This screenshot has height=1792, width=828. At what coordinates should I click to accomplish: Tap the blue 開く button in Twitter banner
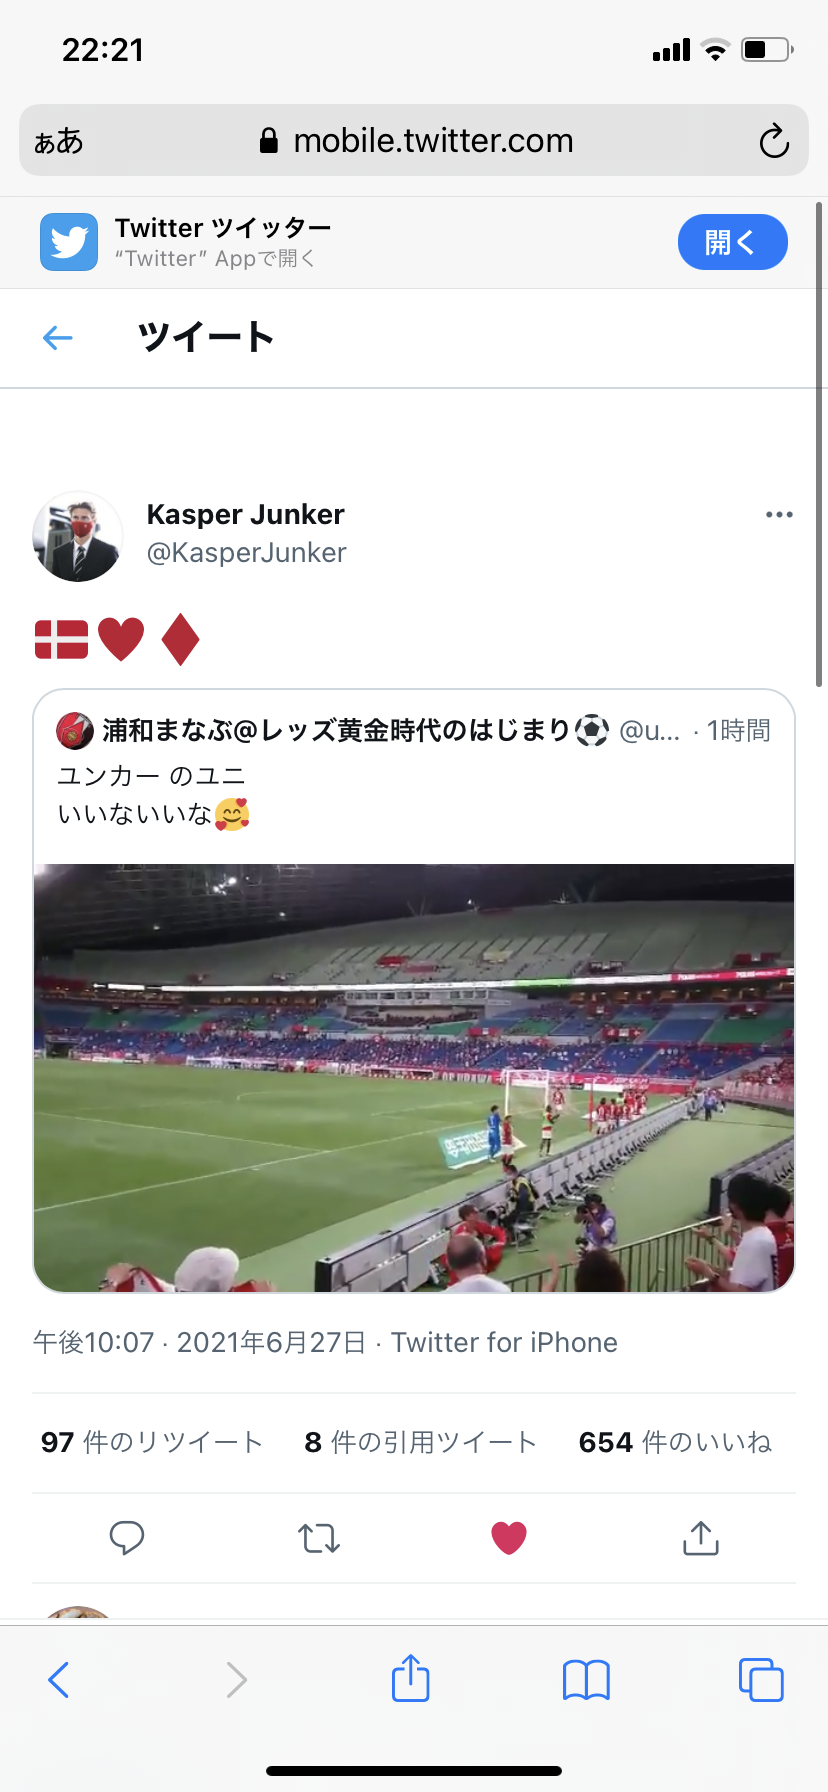click(732, 242)
